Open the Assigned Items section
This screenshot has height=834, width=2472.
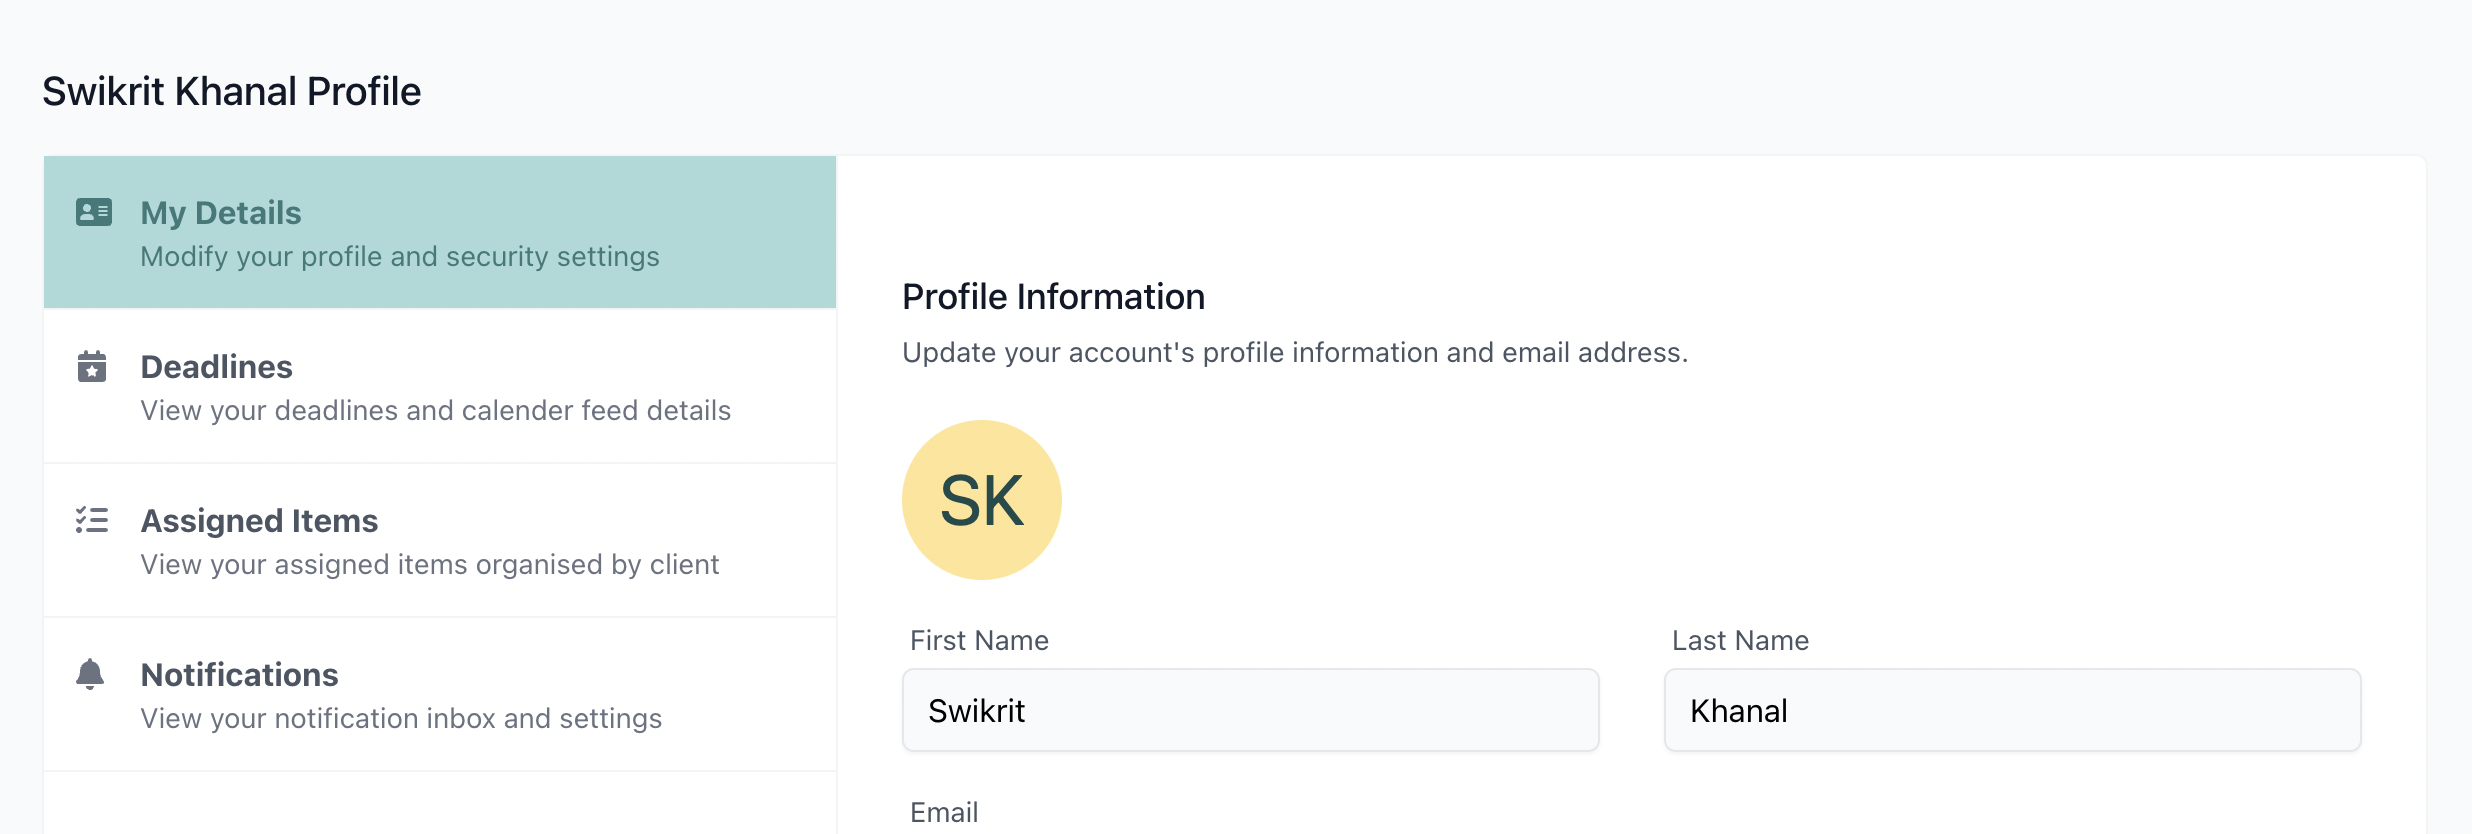pos(440,540)
